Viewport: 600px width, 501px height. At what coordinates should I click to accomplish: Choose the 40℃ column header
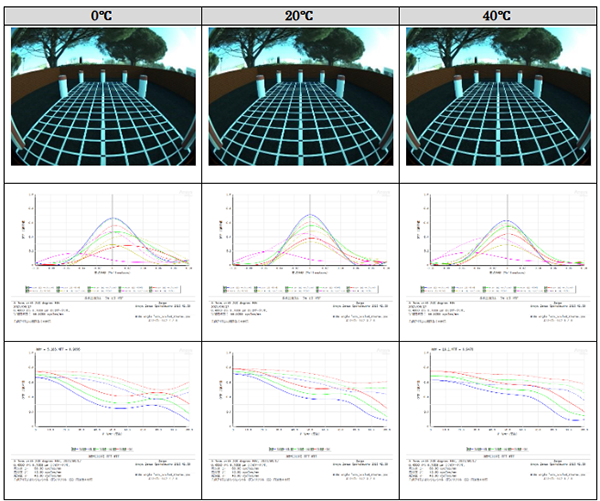point(498,12)
